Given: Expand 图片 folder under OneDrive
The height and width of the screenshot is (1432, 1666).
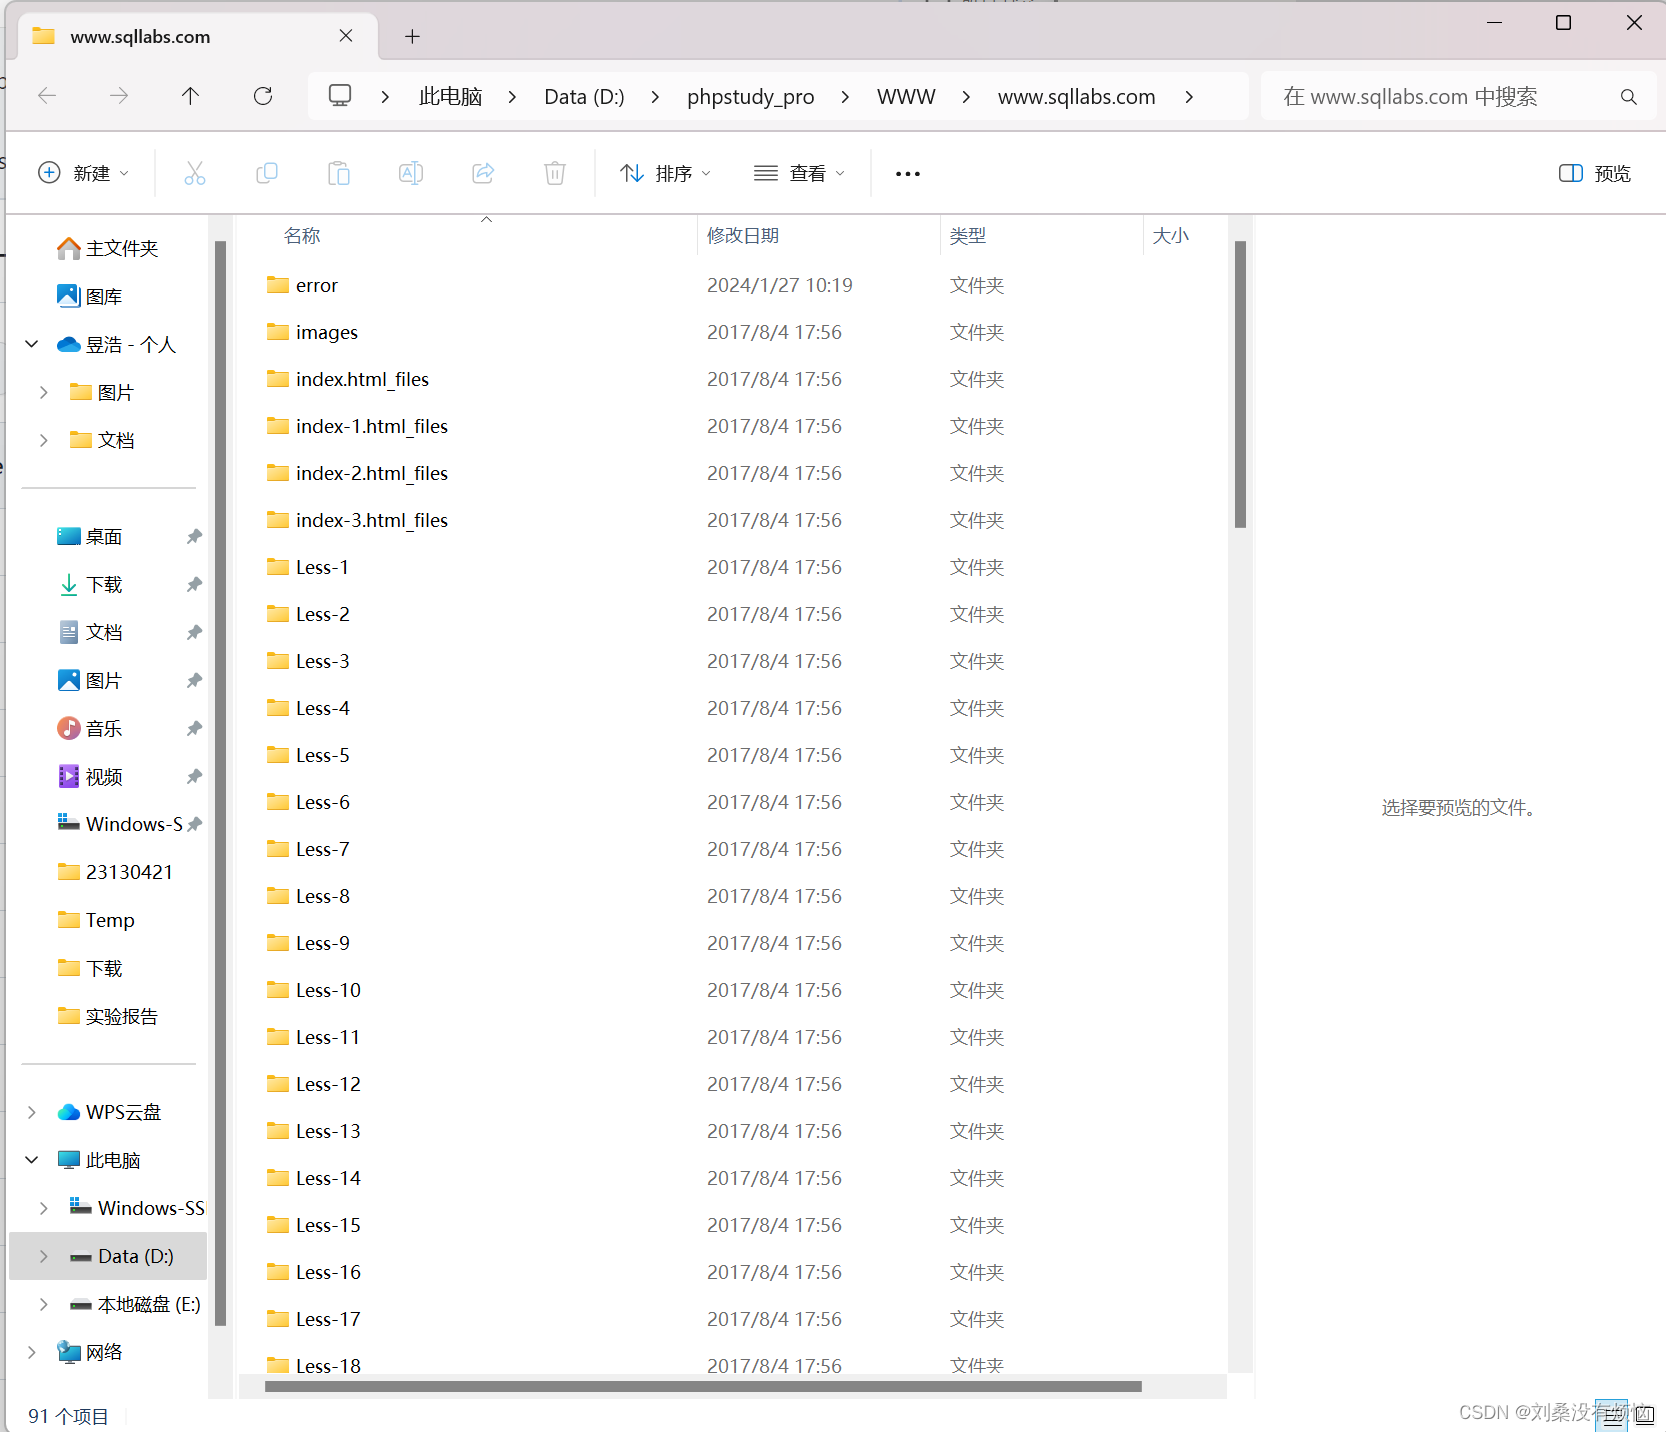Looking at the screenshot, I should [43, 392].
